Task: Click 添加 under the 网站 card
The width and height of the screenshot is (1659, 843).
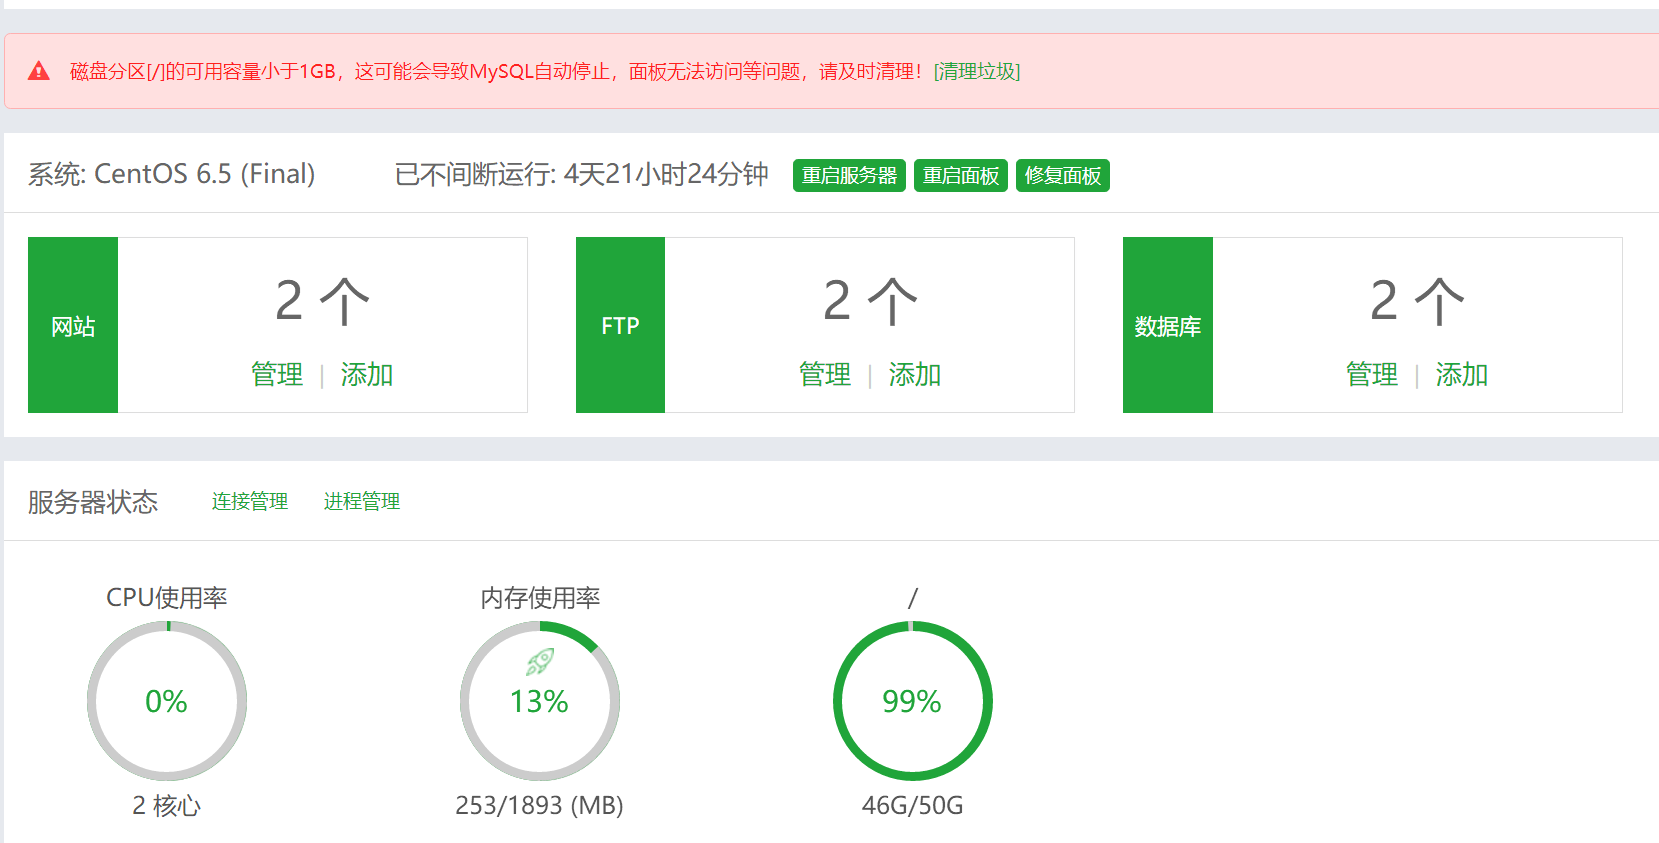Action: [x=367, y=374]
